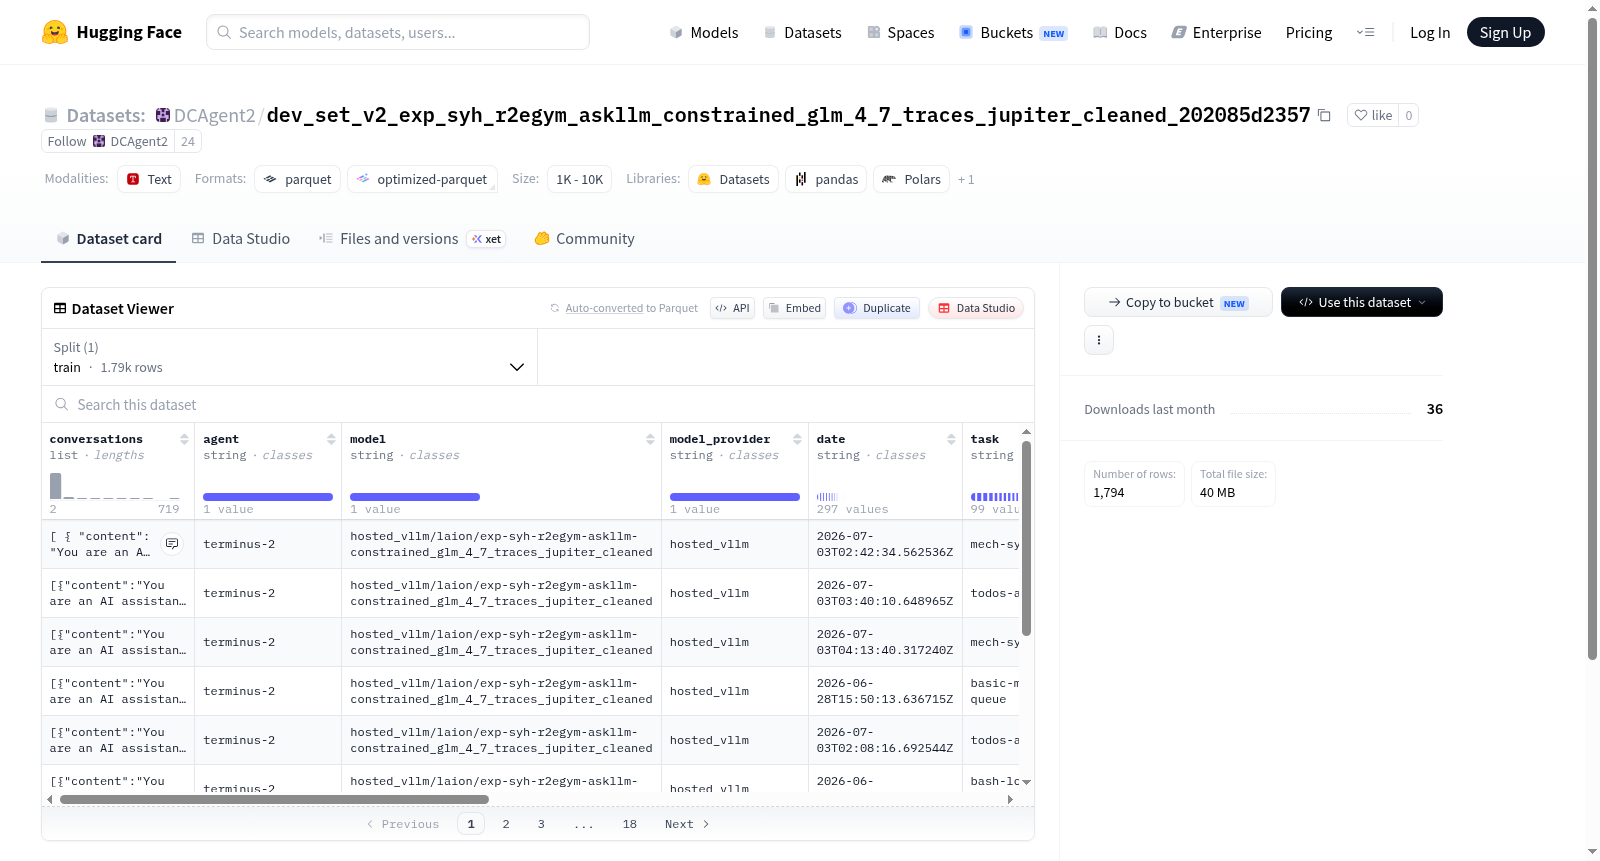Open Data Studio from viewer header

tap(976, 308)
